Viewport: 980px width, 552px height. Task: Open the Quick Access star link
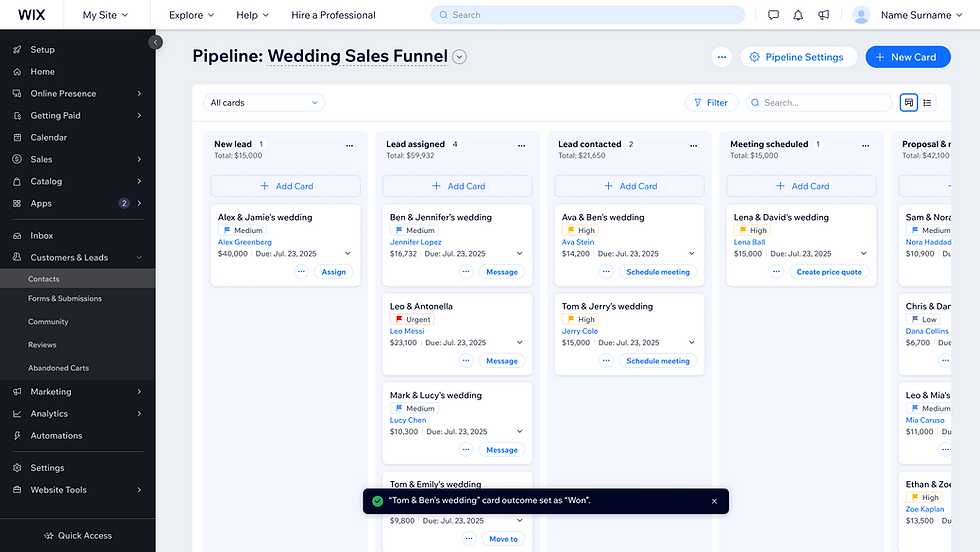78,536
